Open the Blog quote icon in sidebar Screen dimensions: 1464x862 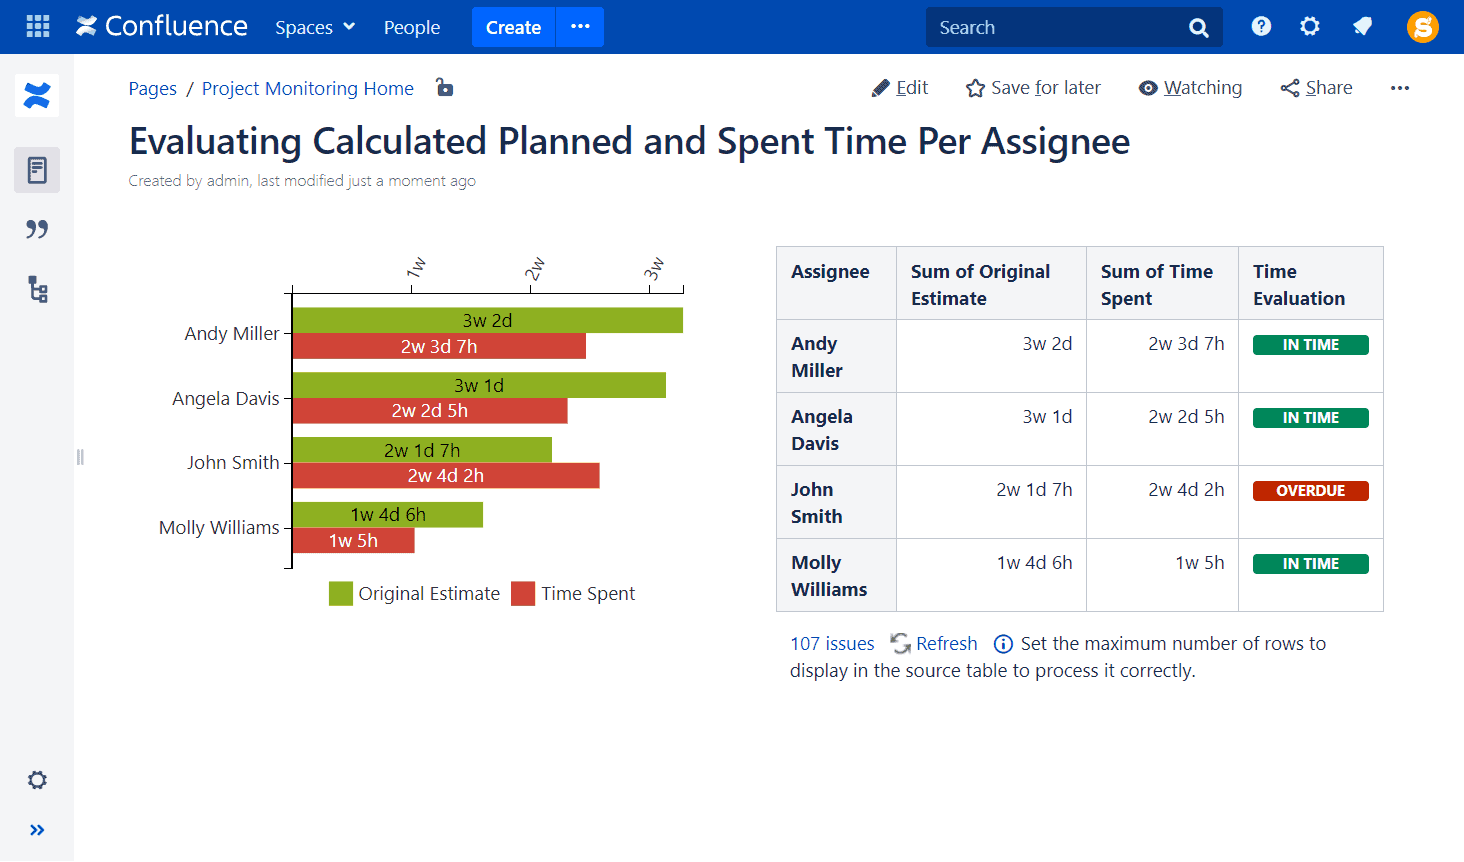[37, 230]
